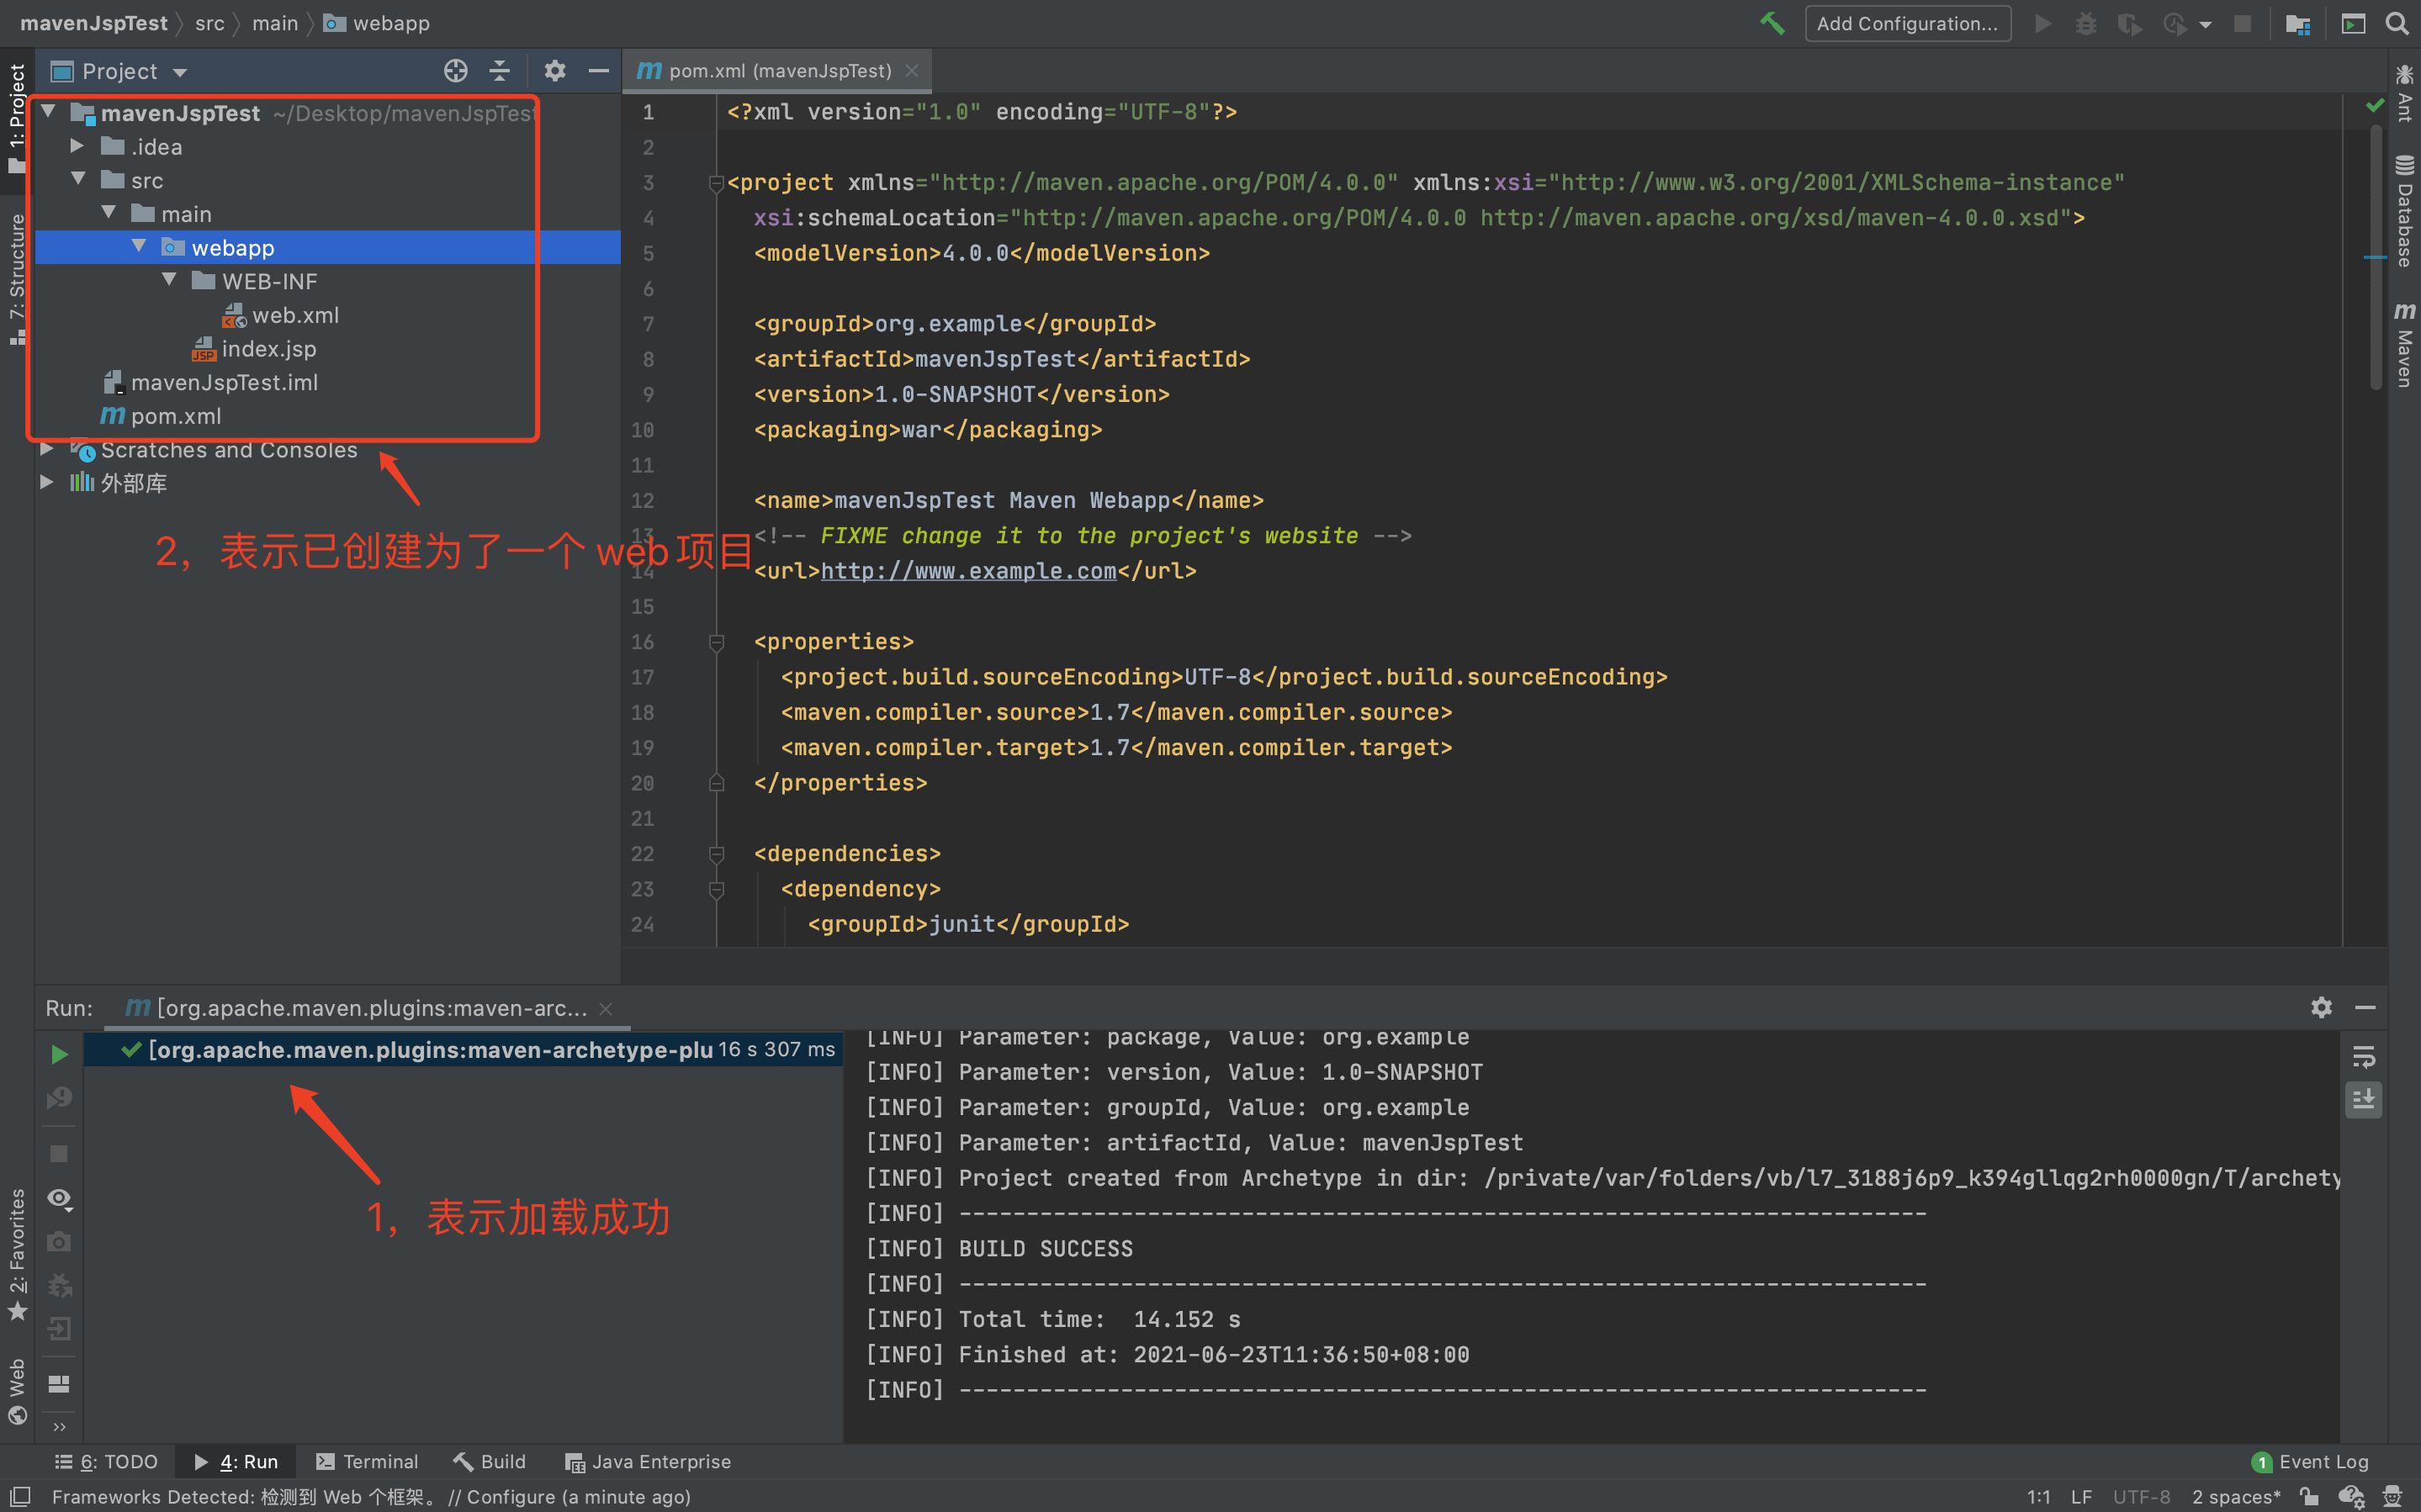Click the locate-in-project-tree target icon

(x=455, y=71)
